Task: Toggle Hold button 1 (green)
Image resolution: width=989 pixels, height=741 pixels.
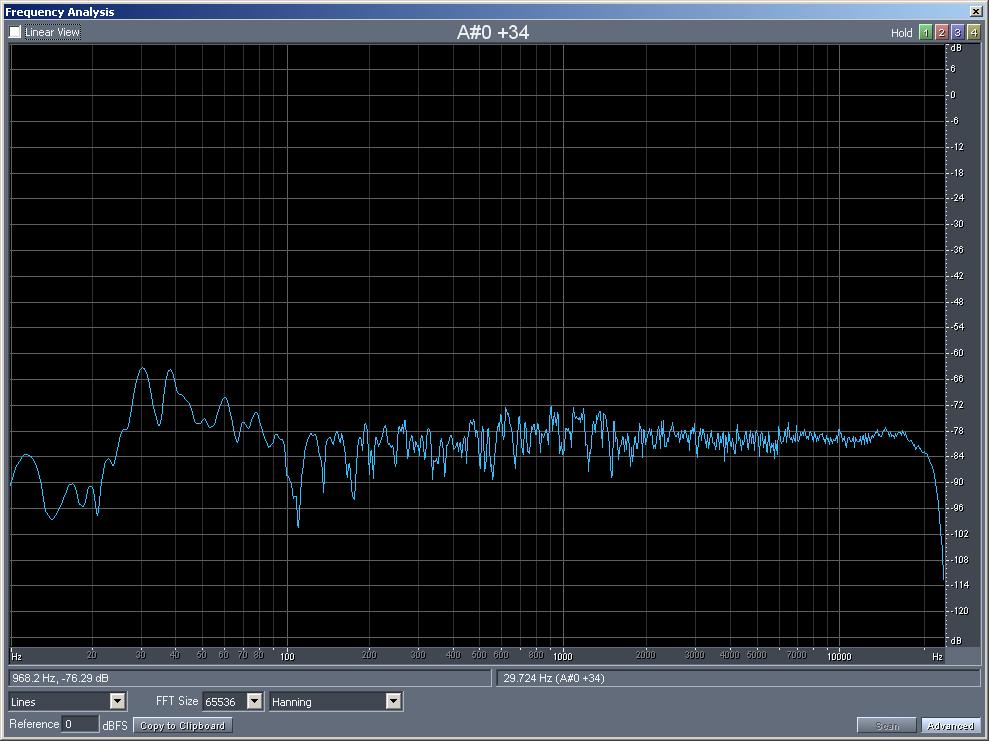Action: coord(925,33)
